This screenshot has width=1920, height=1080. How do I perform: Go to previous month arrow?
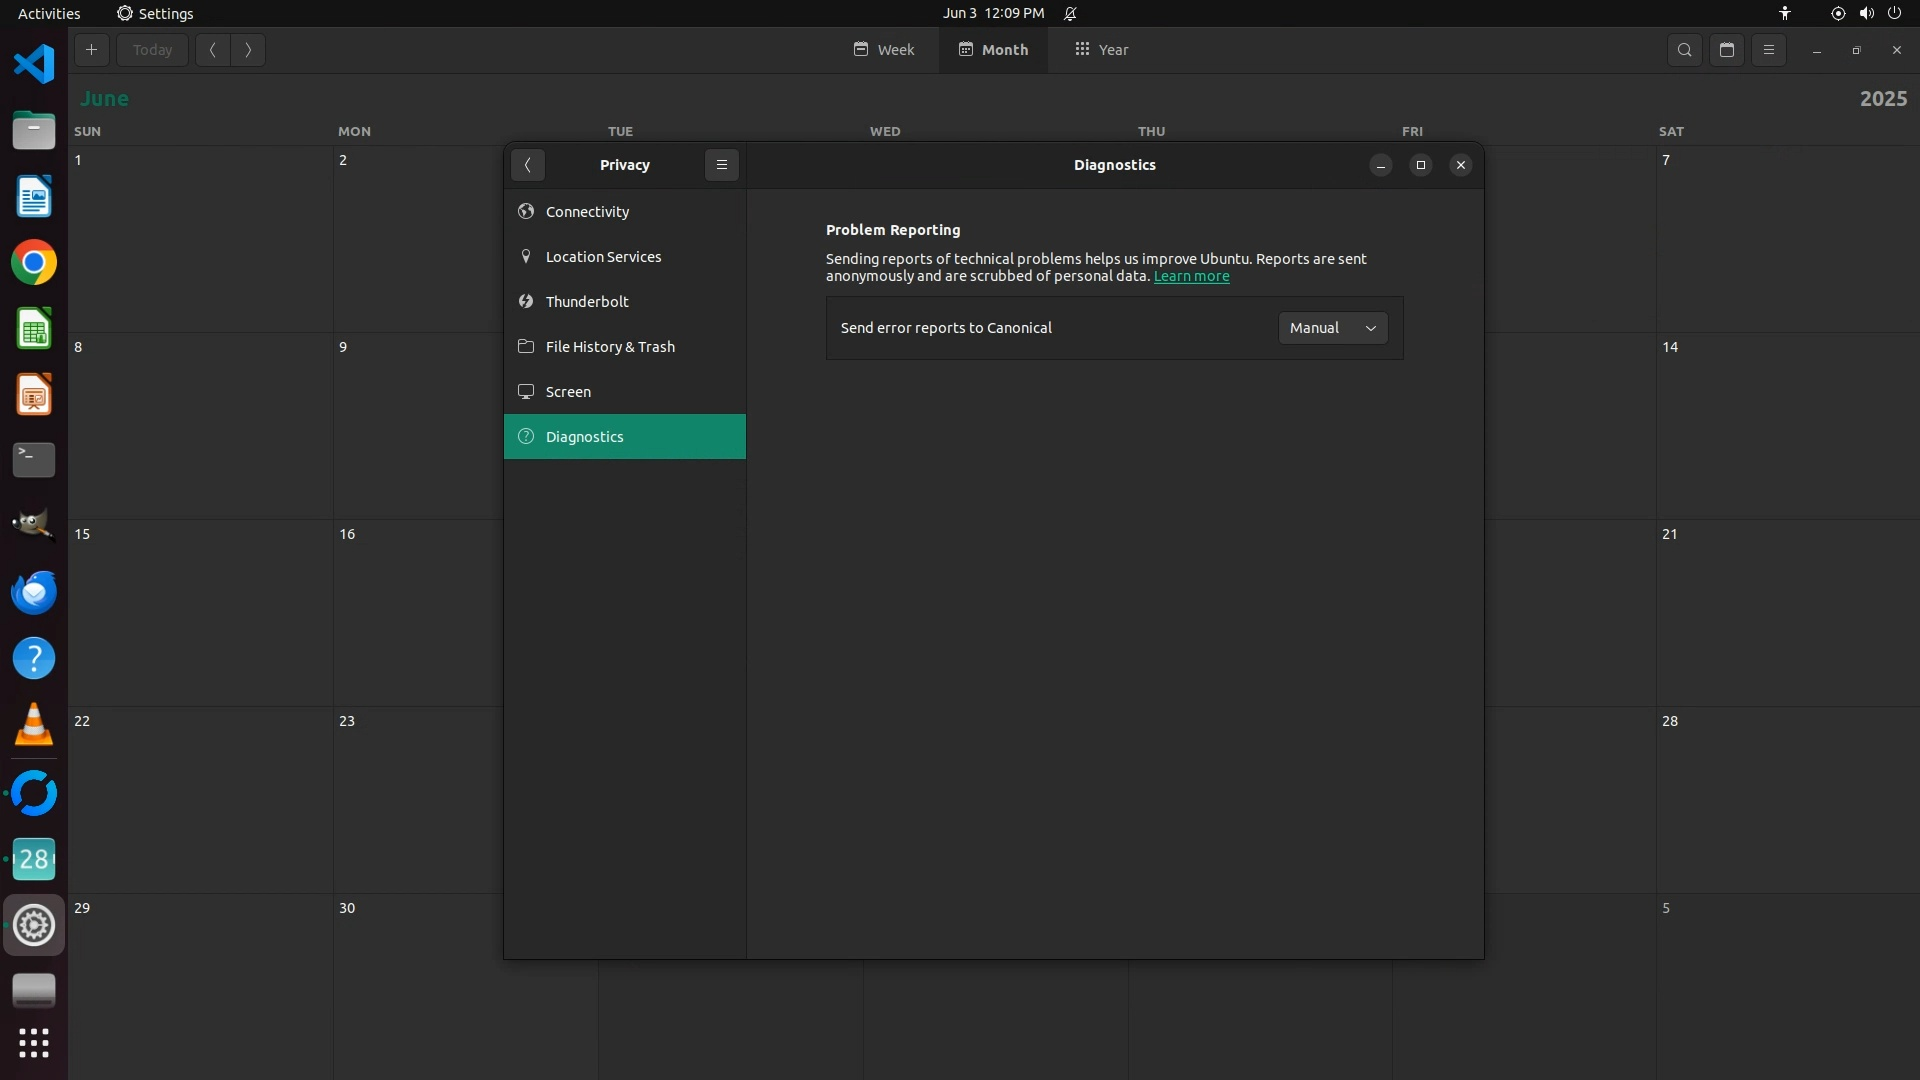click(x=213, y=50)
